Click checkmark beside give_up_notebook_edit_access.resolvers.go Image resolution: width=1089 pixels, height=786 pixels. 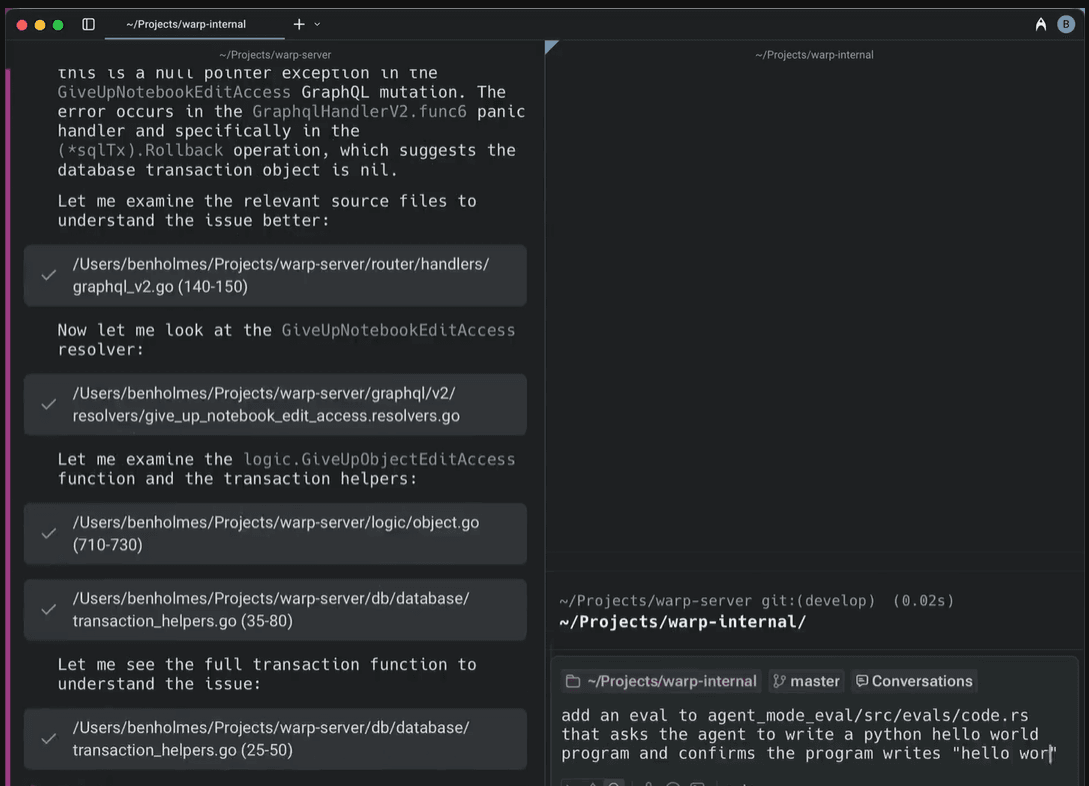coord(48,404)
